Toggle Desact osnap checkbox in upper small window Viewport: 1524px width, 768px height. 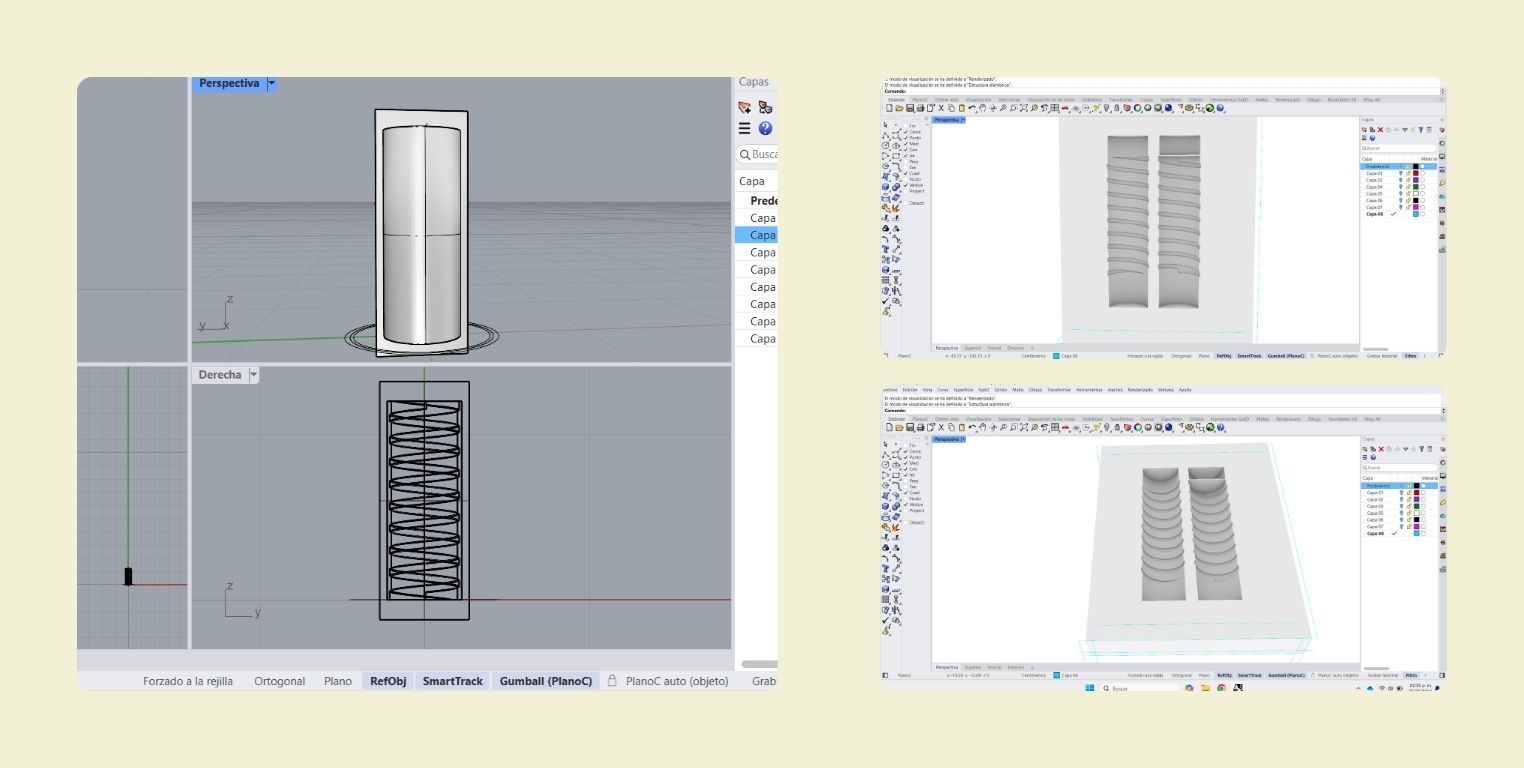coord(906,203)
